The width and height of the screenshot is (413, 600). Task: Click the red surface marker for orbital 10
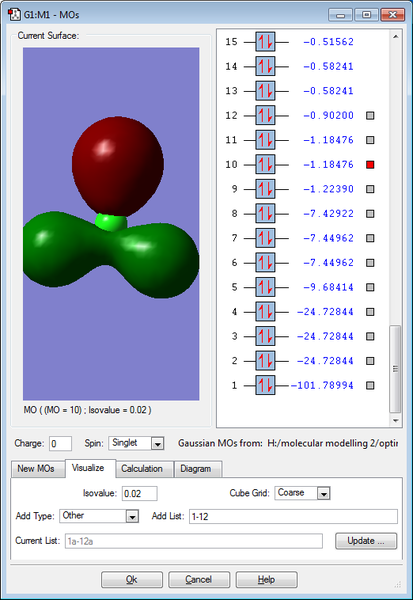pyautogui.click(x=370, y=165)
